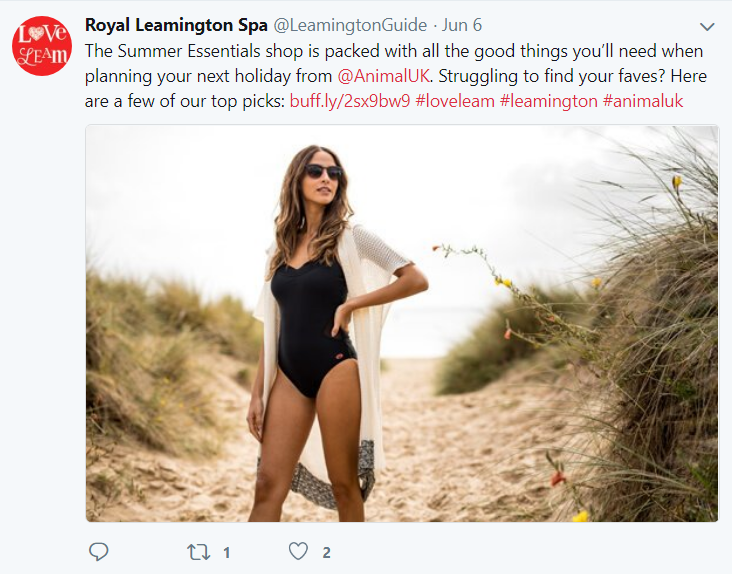Open the tweet options chevron menu
Viewport: 732px width, 574px height.
tap(707, 26)
